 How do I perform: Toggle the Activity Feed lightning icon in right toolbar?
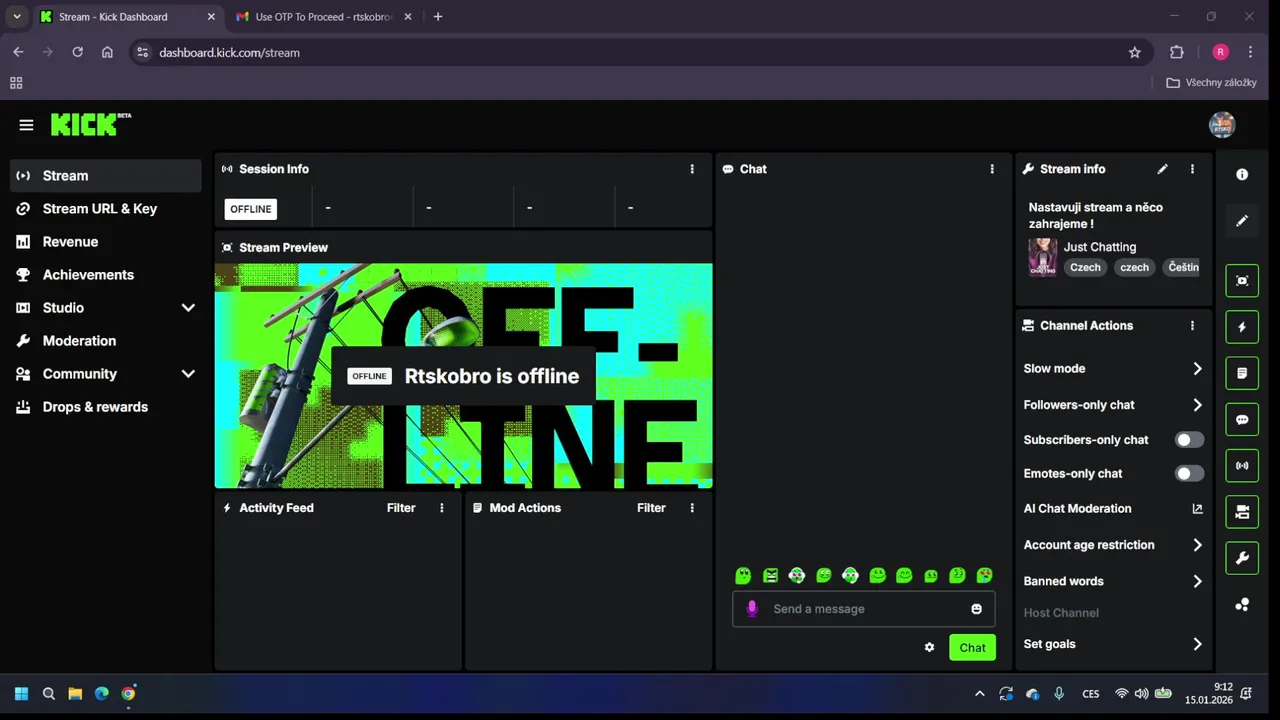[1242, 327]
